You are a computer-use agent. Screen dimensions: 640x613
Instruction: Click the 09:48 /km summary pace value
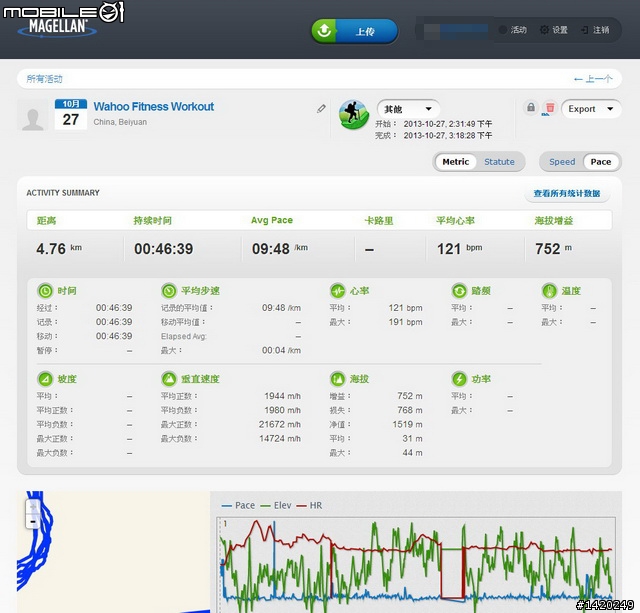280,249
